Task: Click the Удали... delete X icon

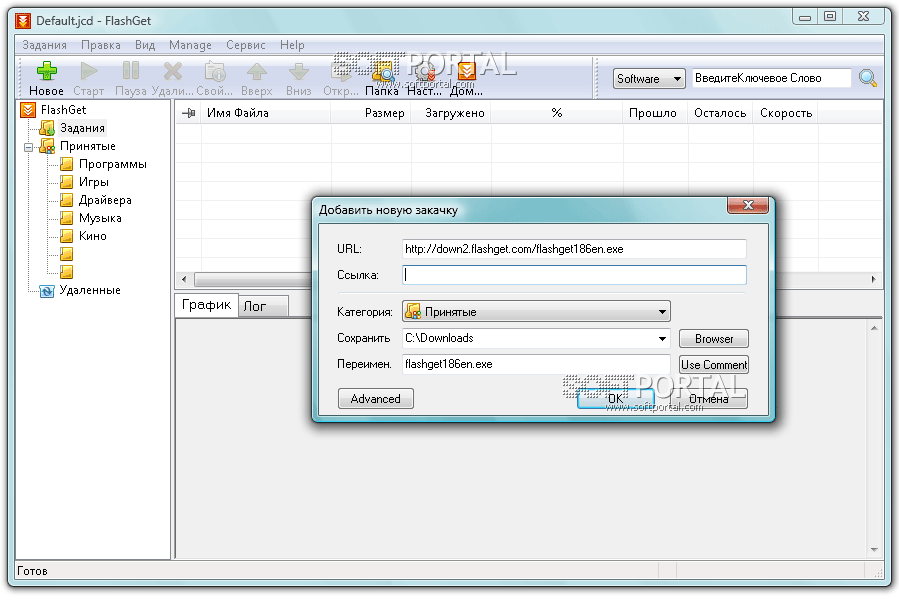Action: pyautogui.click(x=173, y=71)
